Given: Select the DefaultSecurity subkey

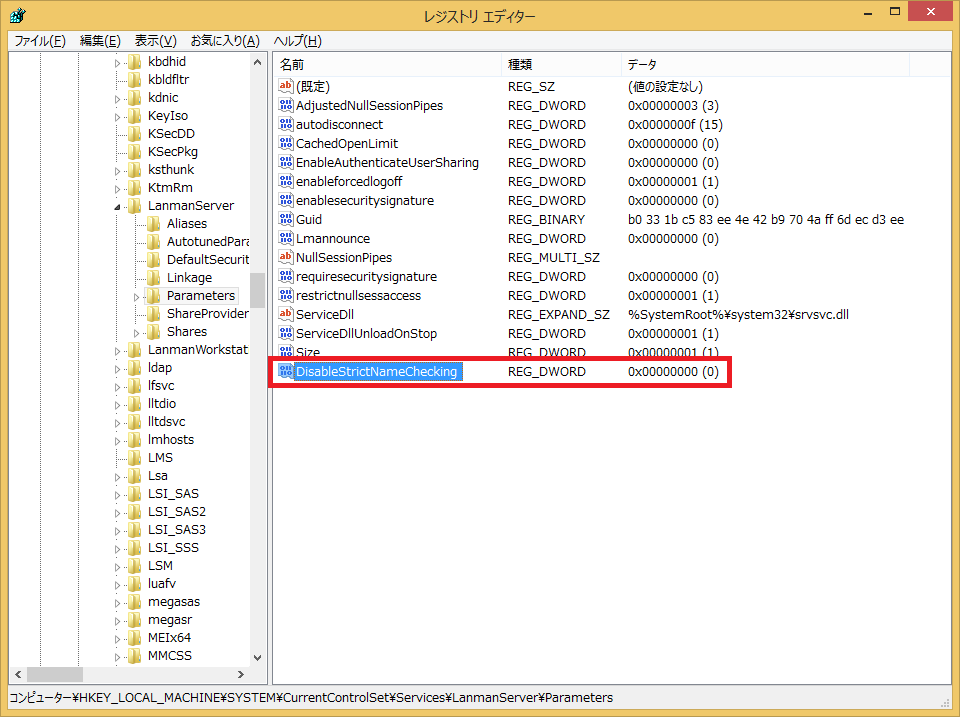Looking at the screenshot, I should point(207,260).
